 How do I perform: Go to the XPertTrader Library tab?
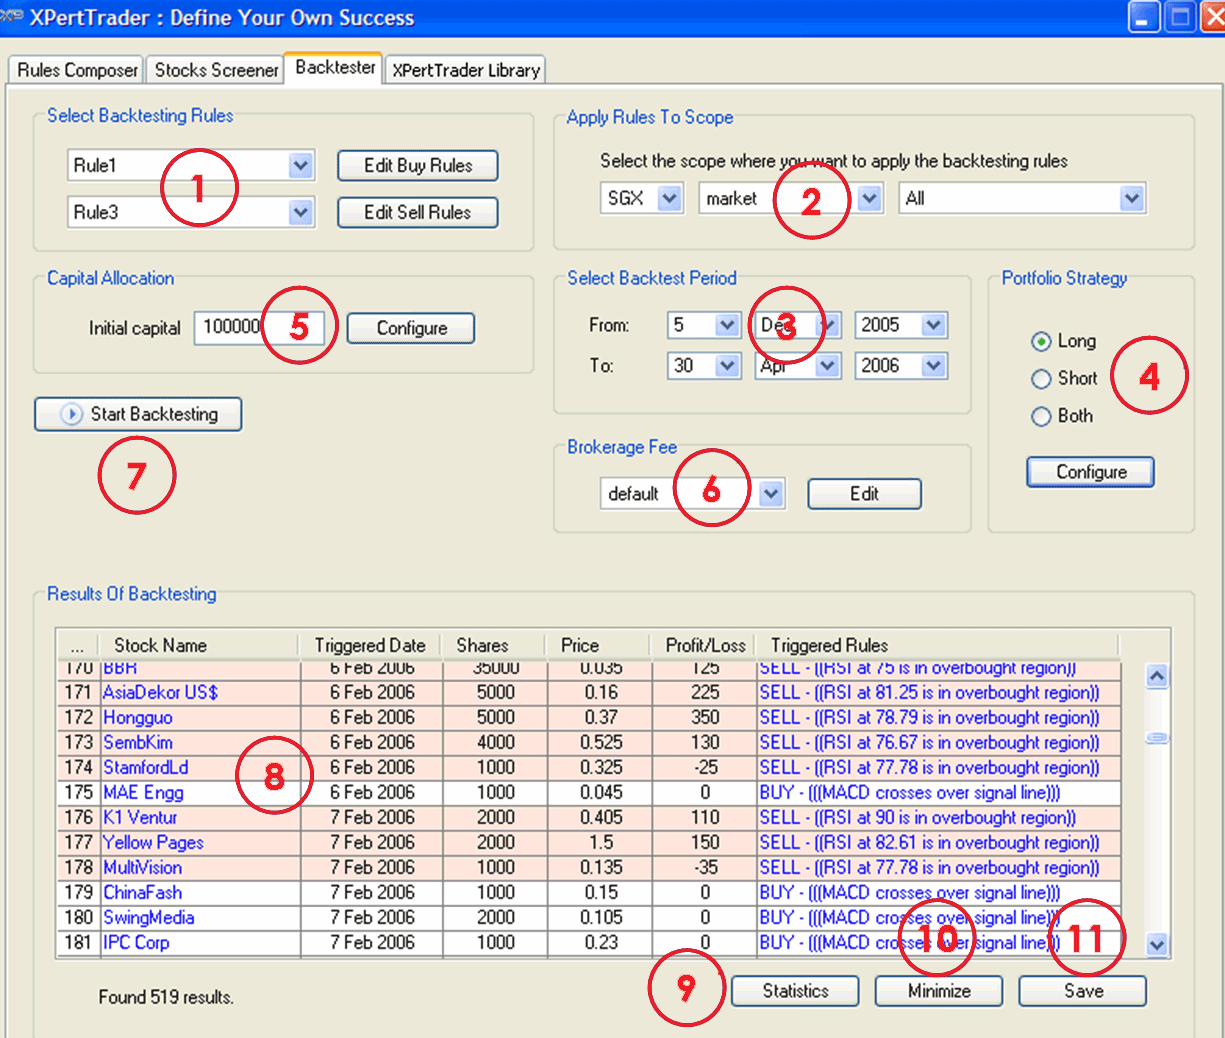click(466, 70)
